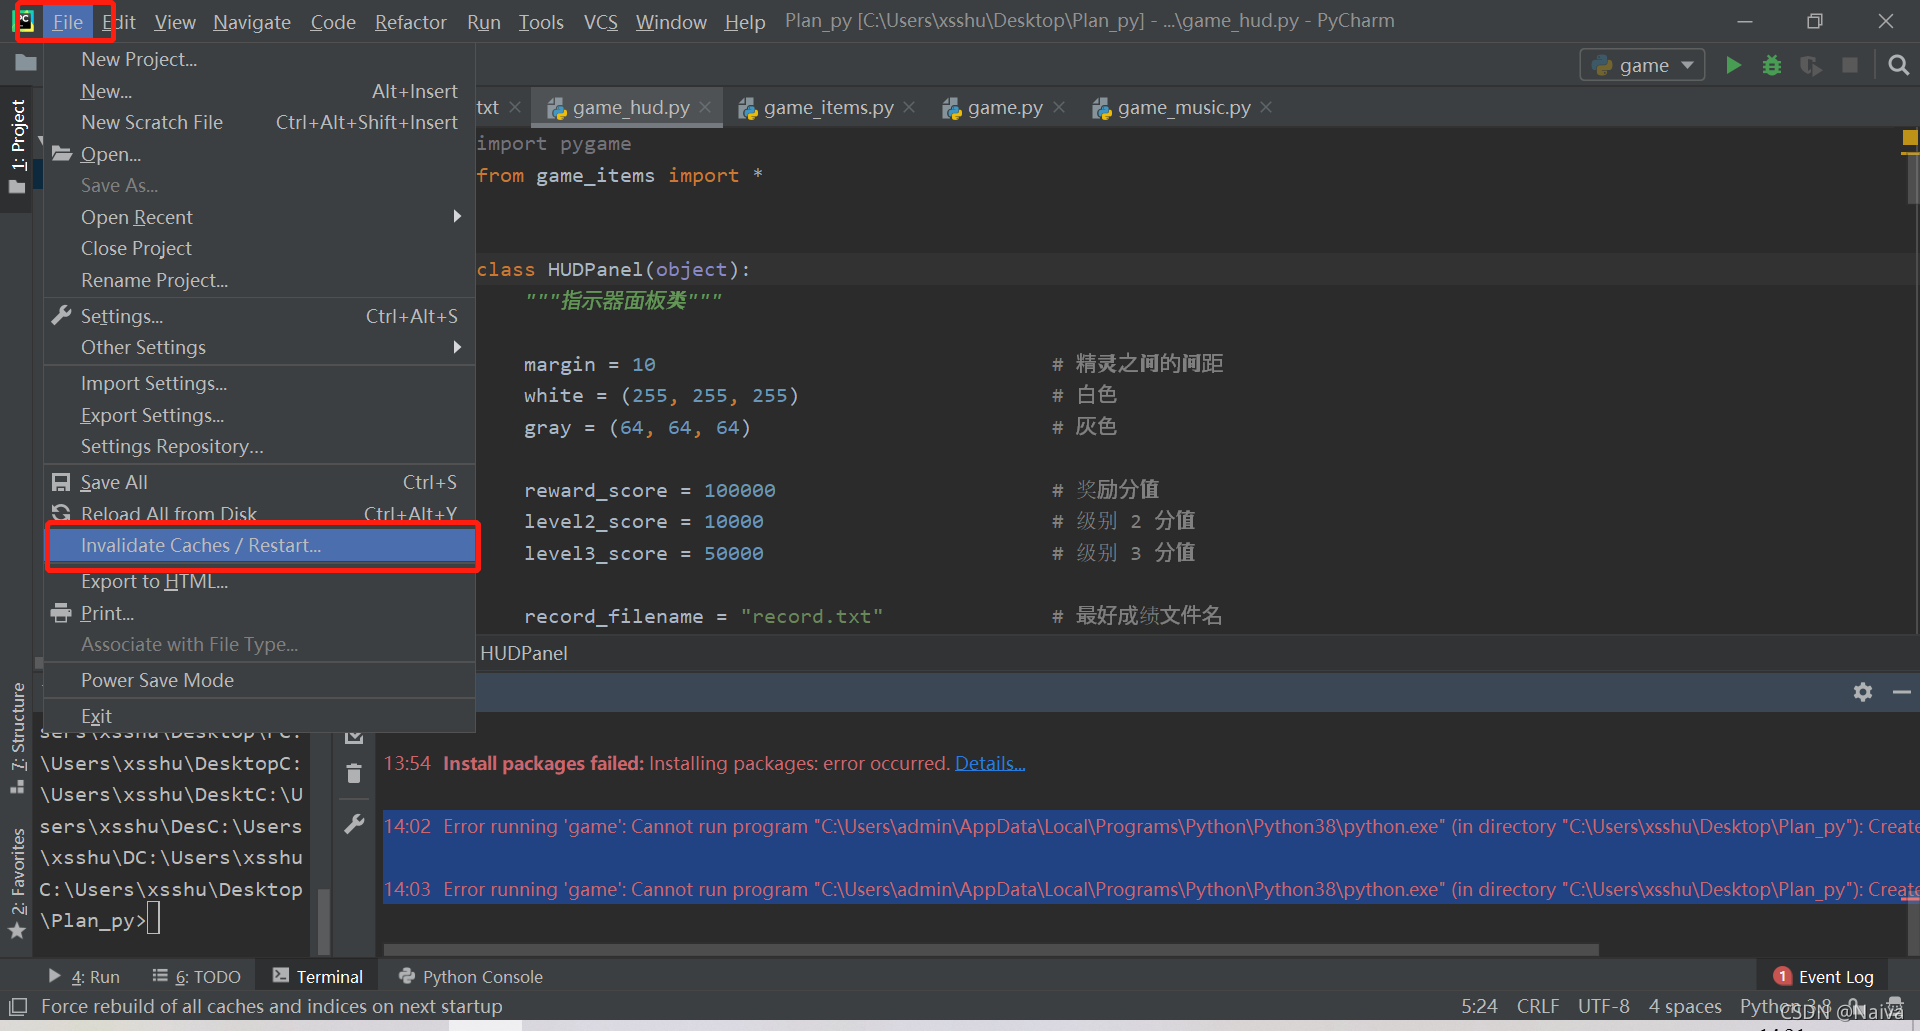Click Close Project menu item
Image resolution: width=1920 pixels, height=1031 pixels.
click(260, 248)
